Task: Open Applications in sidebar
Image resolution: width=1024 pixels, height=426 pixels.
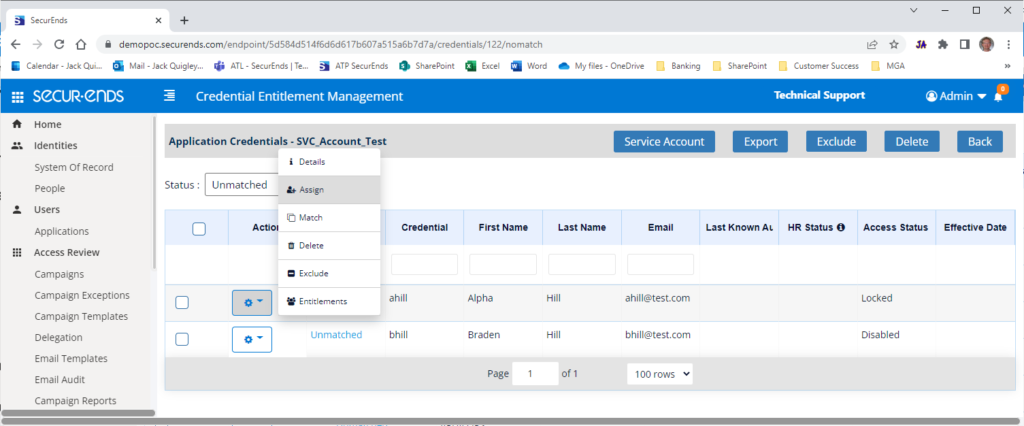Action: [61, 231]
